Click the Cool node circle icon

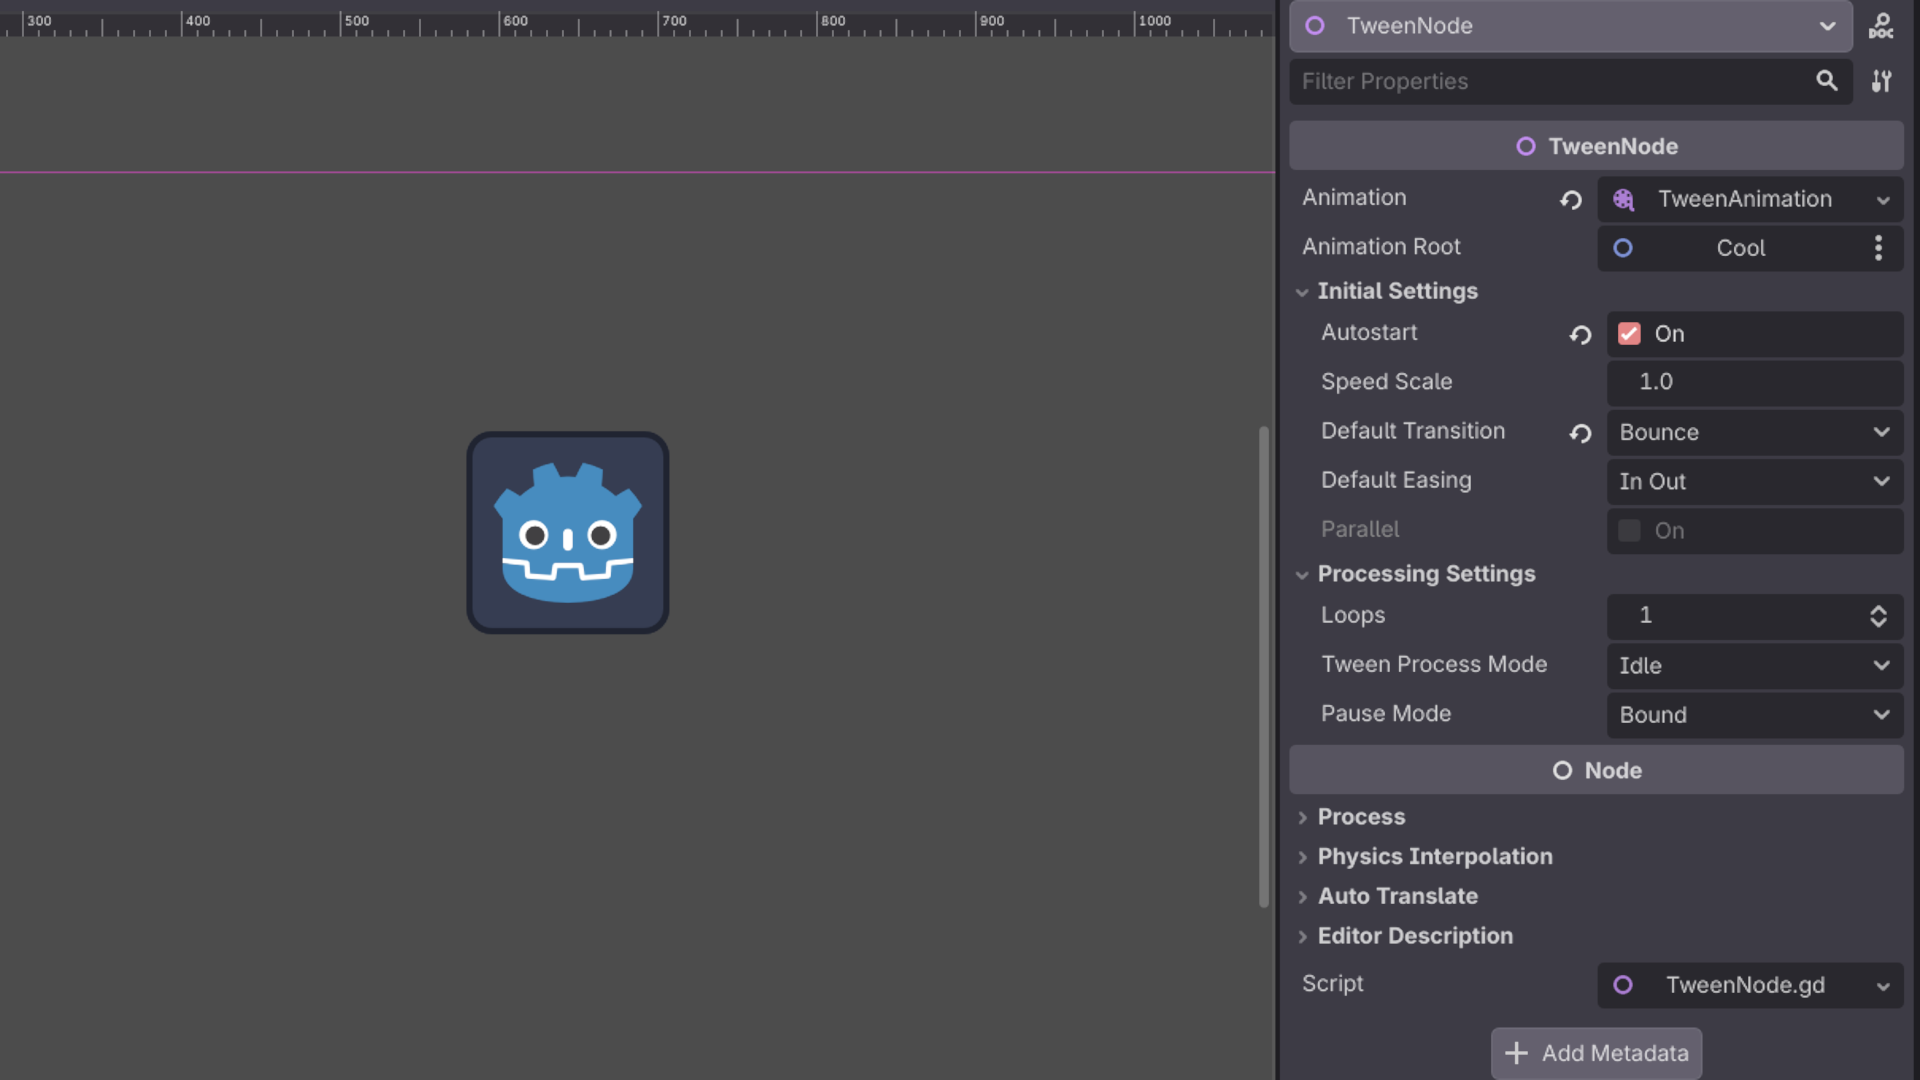click(1623, 248)
